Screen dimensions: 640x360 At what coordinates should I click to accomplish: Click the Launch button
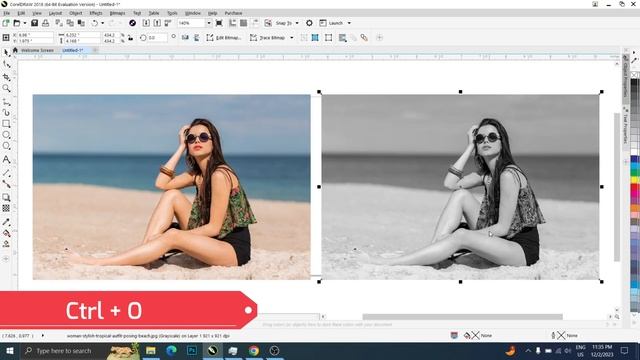coord(331,23)
